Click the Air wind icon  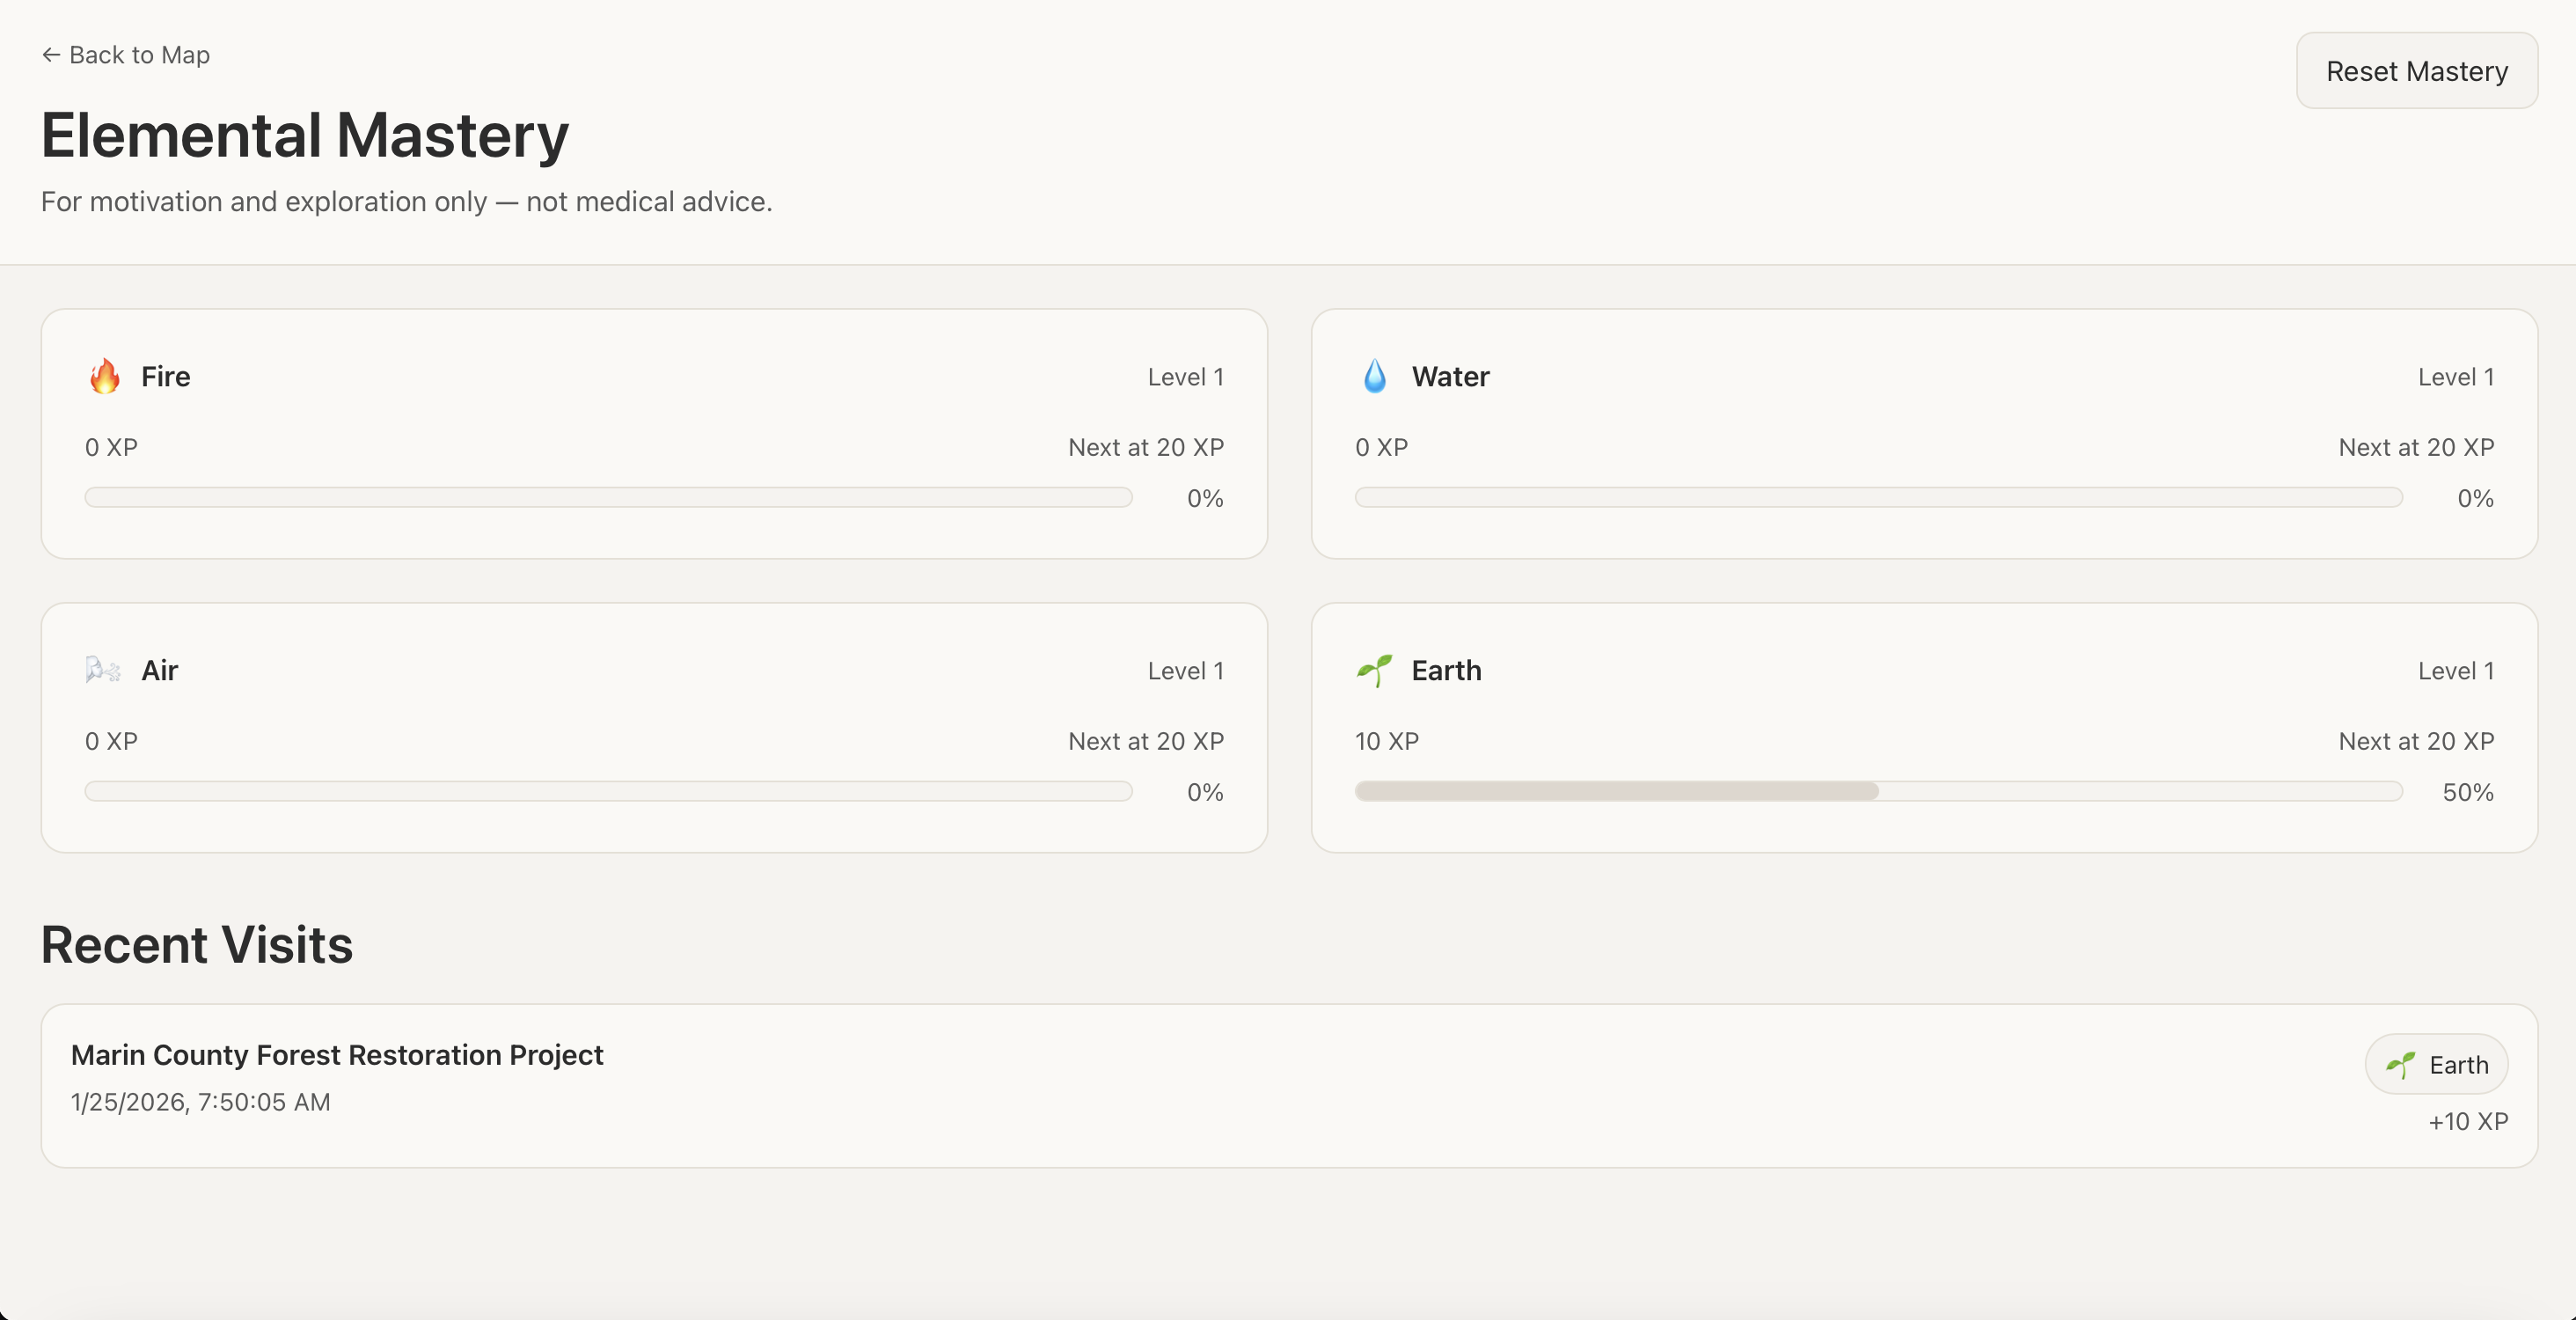click(103, 670)
